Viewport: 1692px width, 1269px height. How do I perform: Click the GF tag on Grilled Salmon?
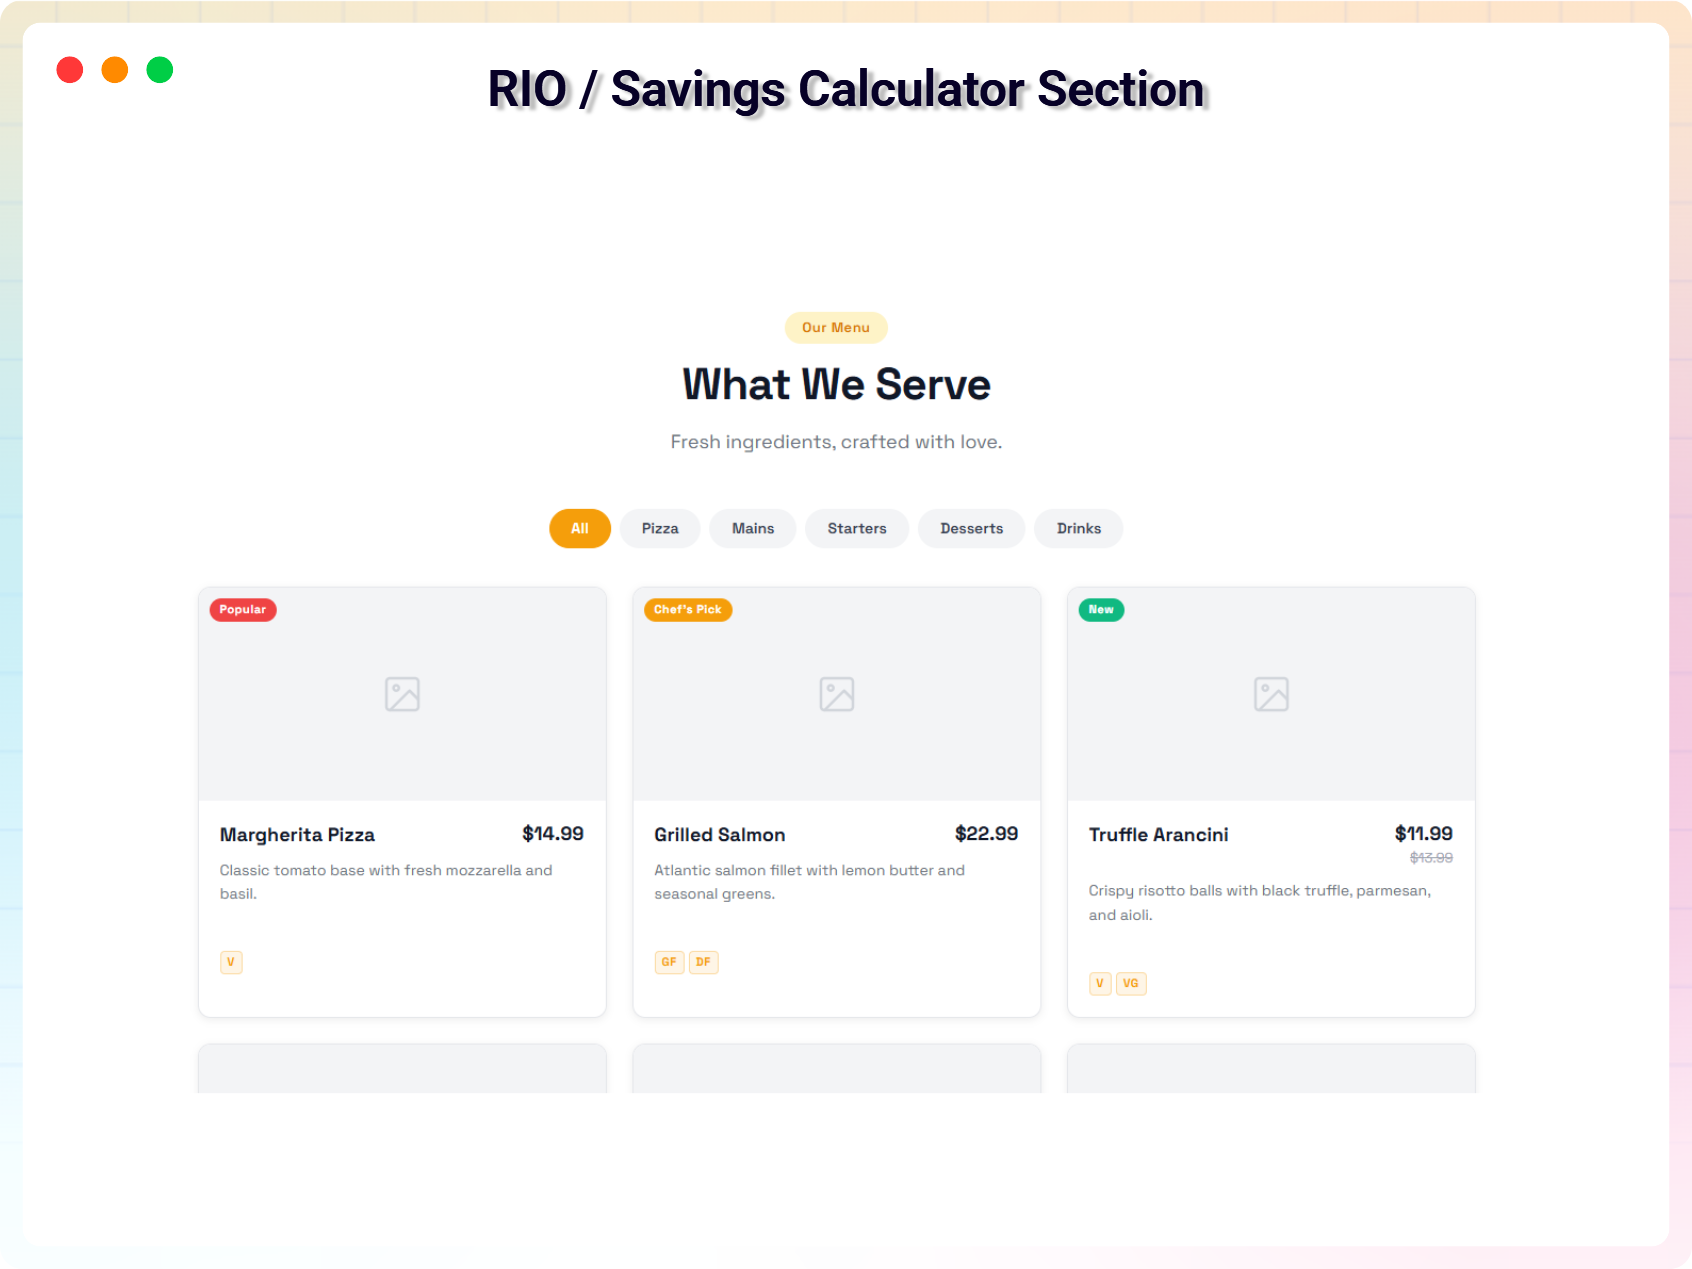tap(669, 962)
